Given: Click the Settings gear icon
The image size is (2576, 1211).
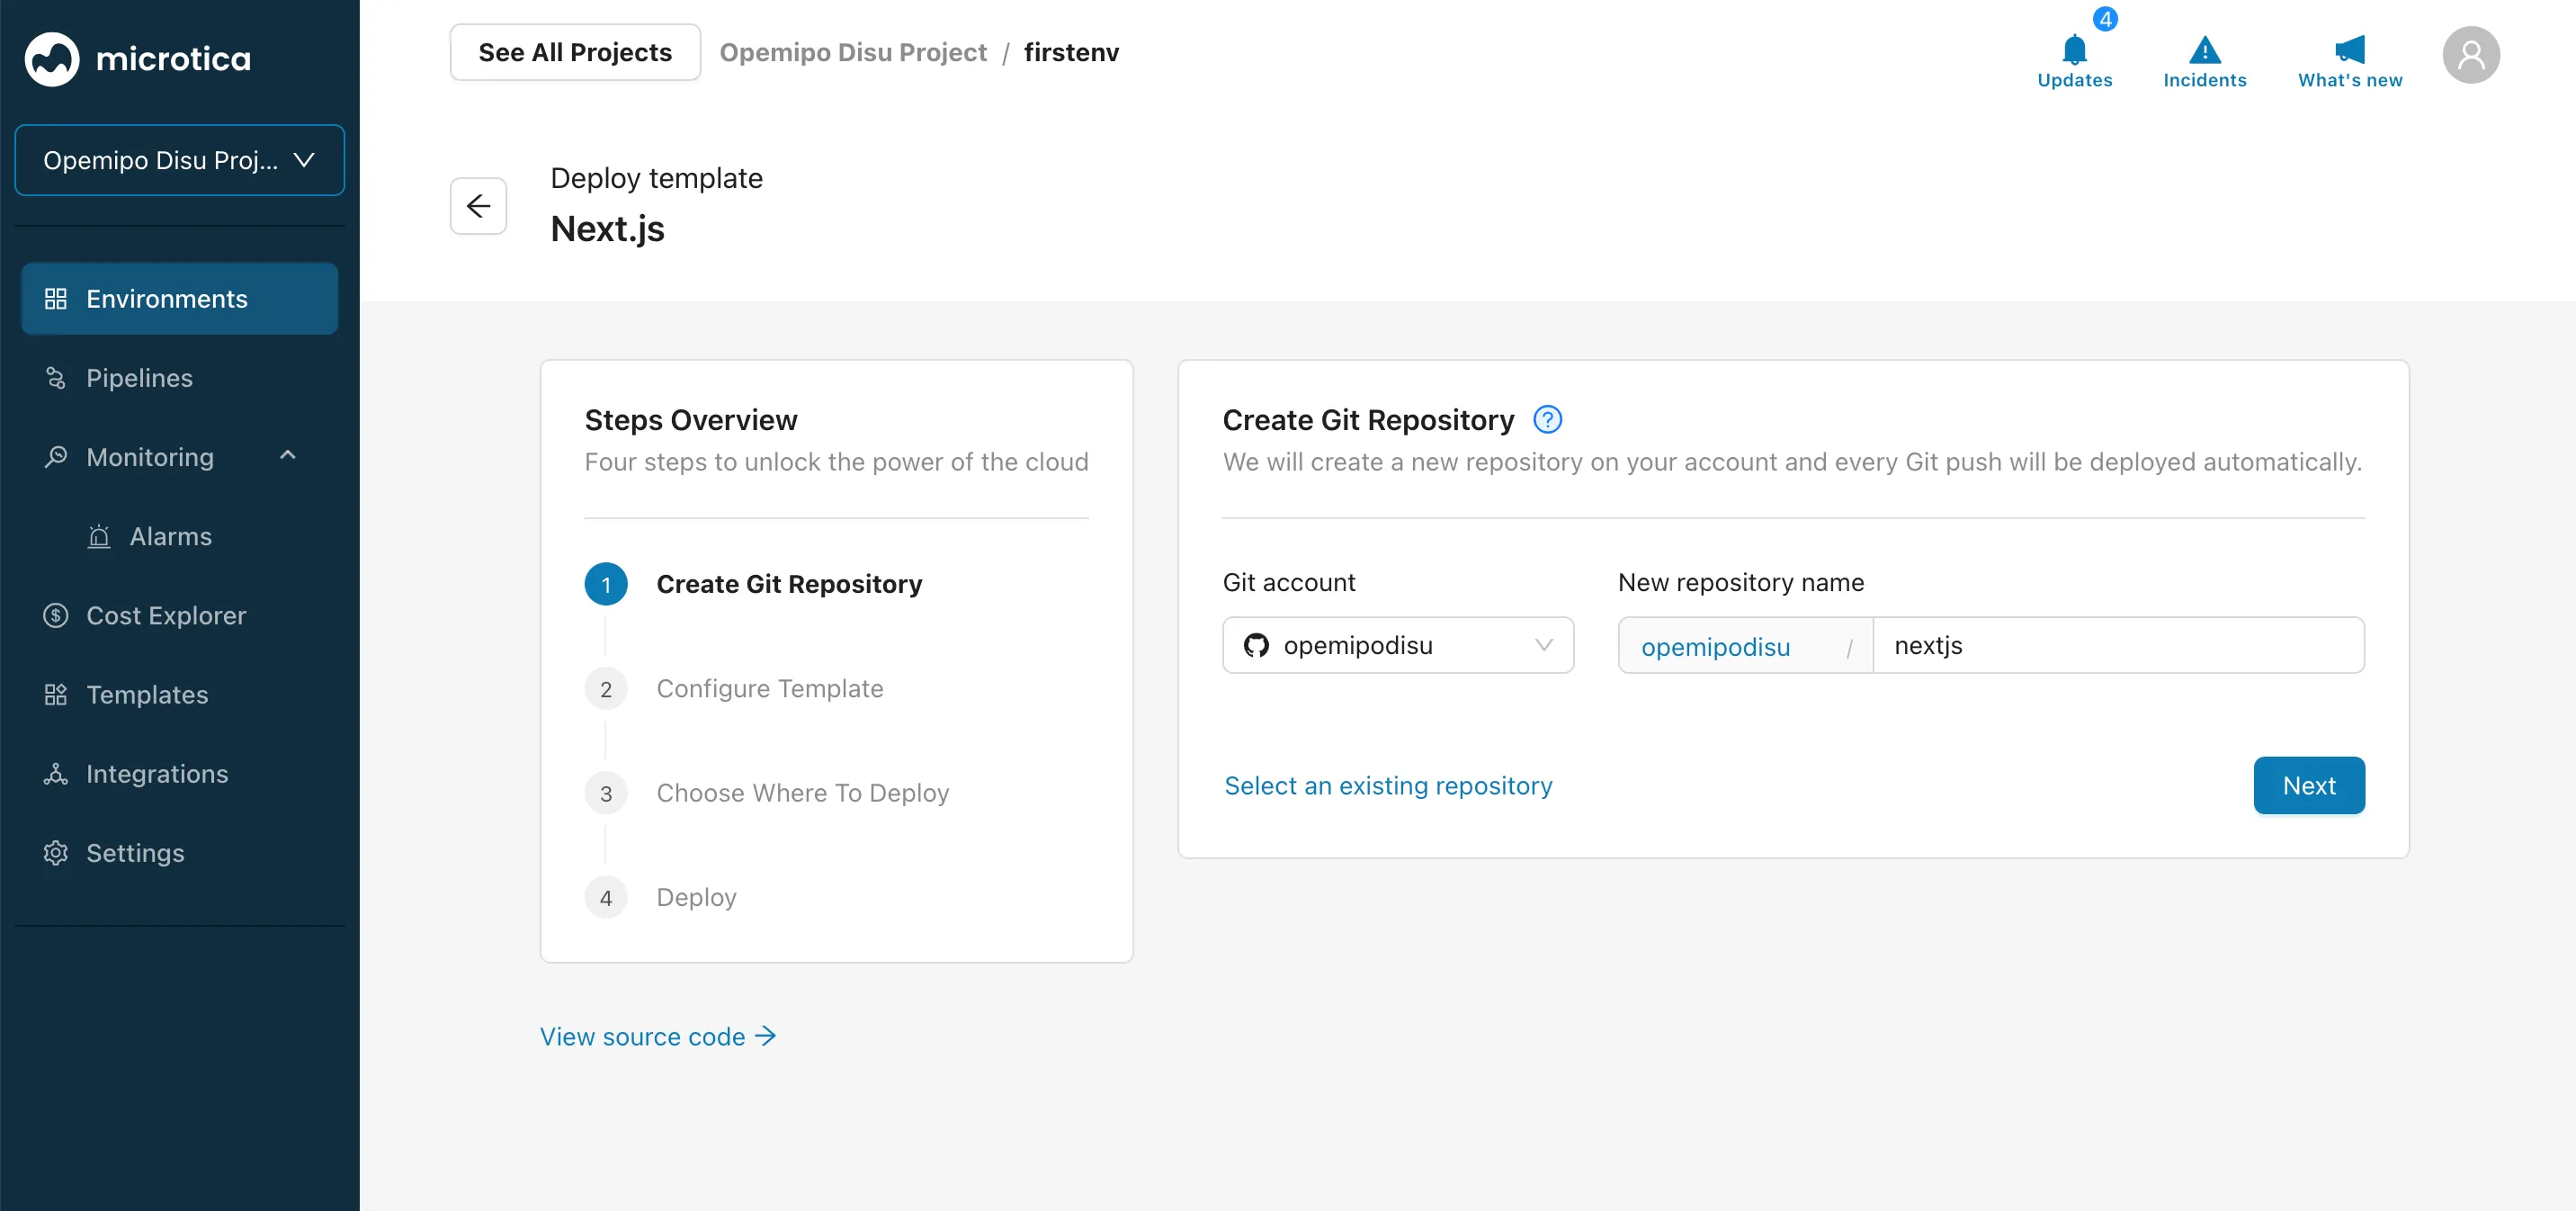Looking at the screenshot, I should pos(56,852).
